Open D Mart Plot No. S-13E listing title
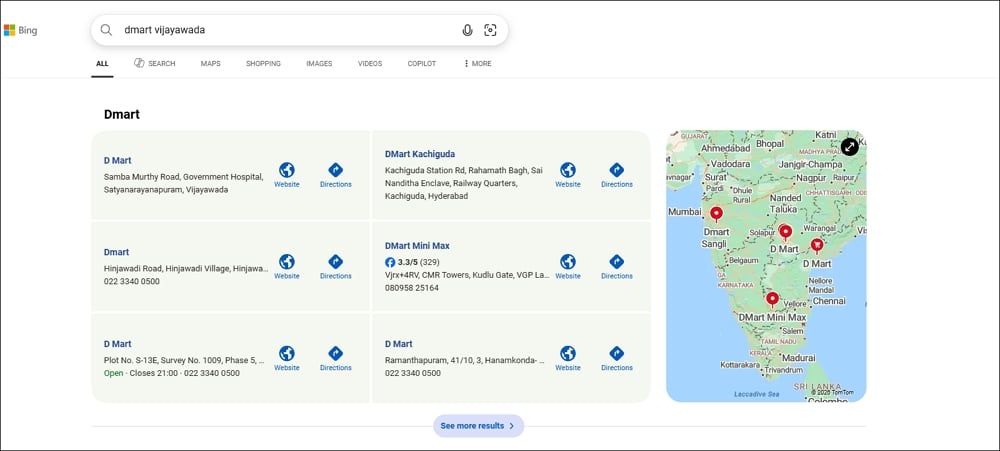Screen dimensions: 1000x451 tap(117, 344)
